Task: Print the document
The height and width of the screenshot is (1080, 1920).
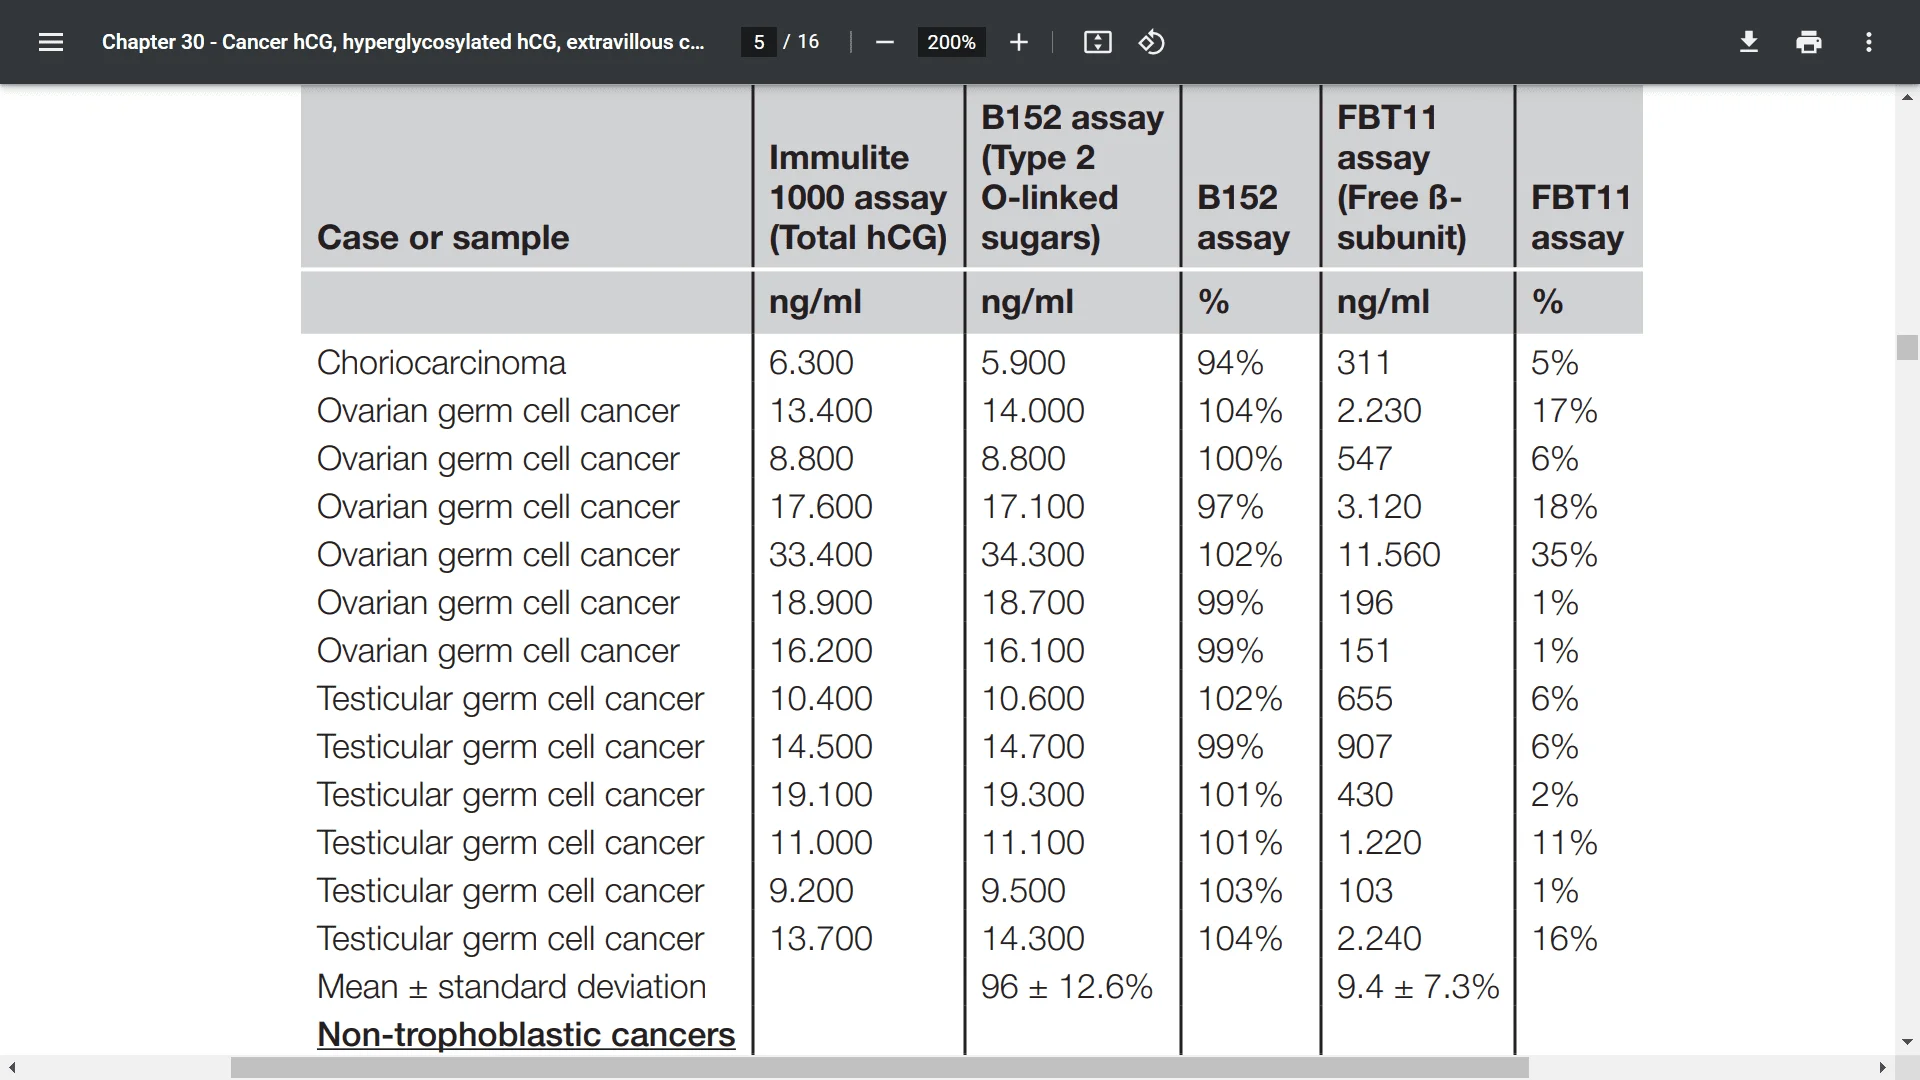Action: pyautogui.click(x=1809, y=42)
